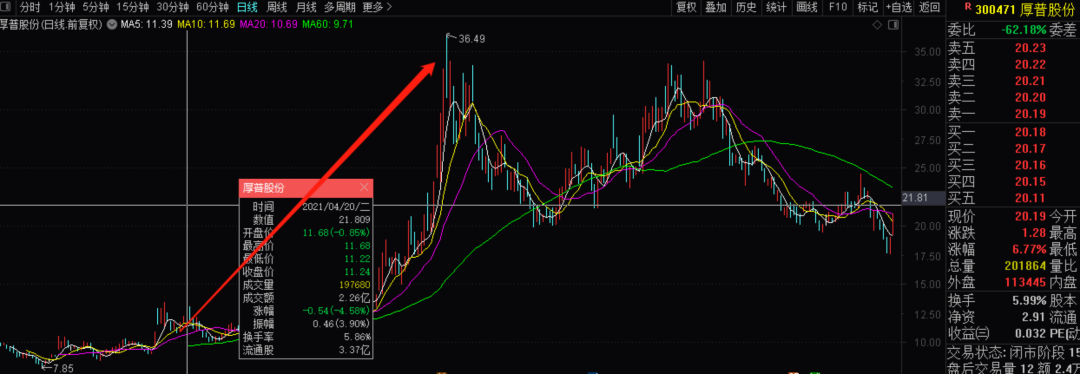This screenshot has width=1080, height=374.
Task: Toggle the right panel layout icon
Action: click(893, 25)
